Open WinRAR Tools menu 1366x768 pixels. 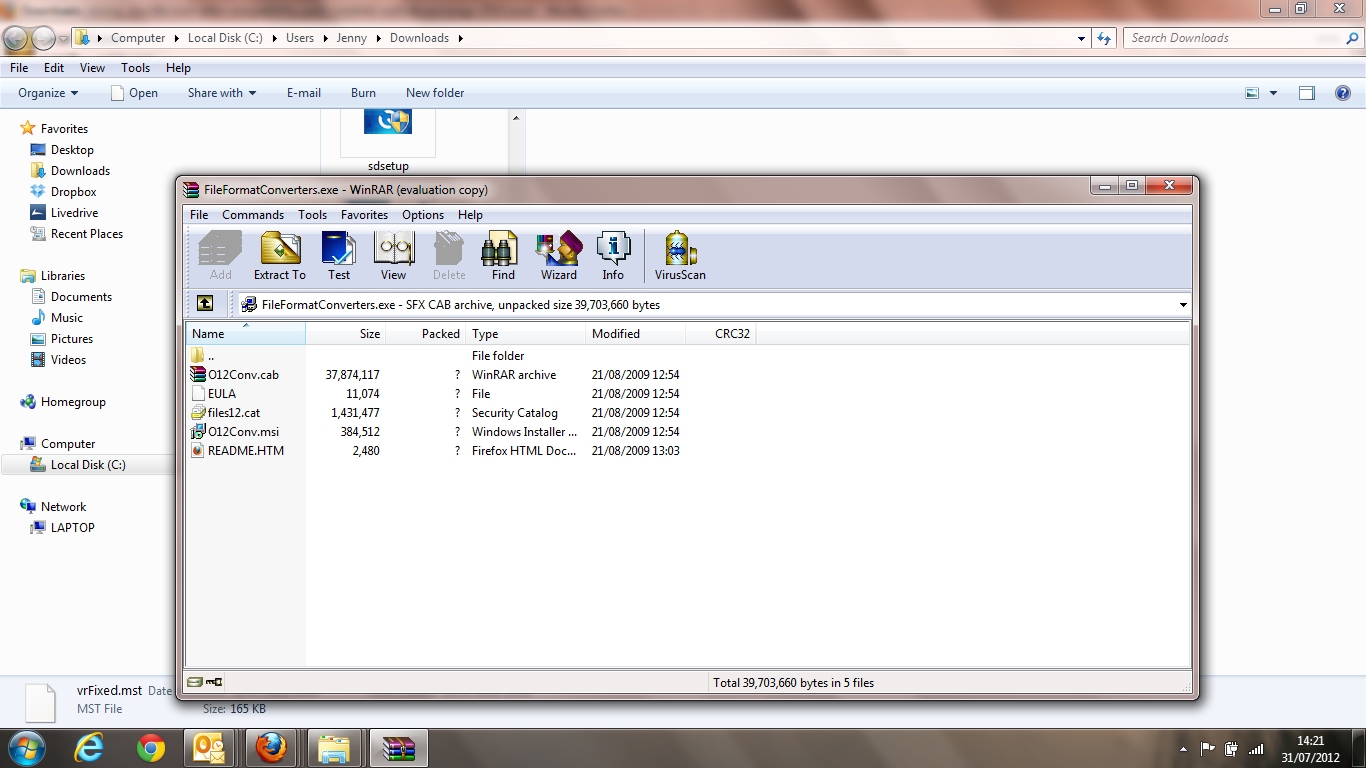coord(312,215)
